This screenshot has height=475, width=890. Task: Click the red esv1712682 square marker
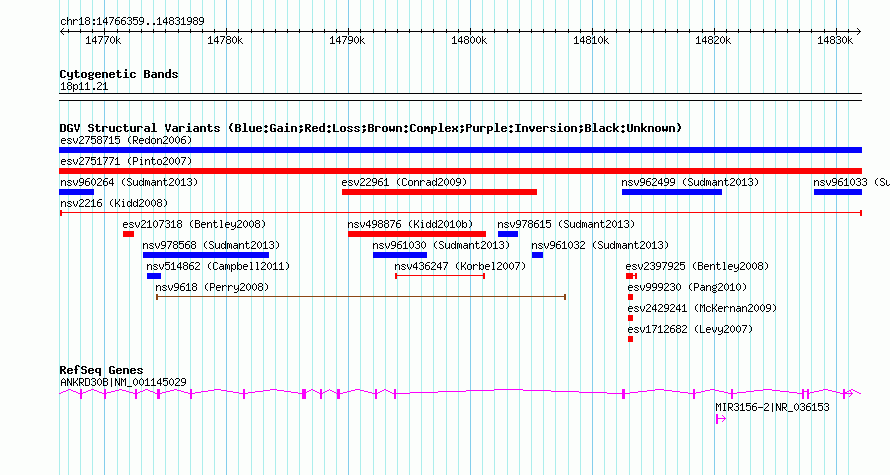point(631,339)
